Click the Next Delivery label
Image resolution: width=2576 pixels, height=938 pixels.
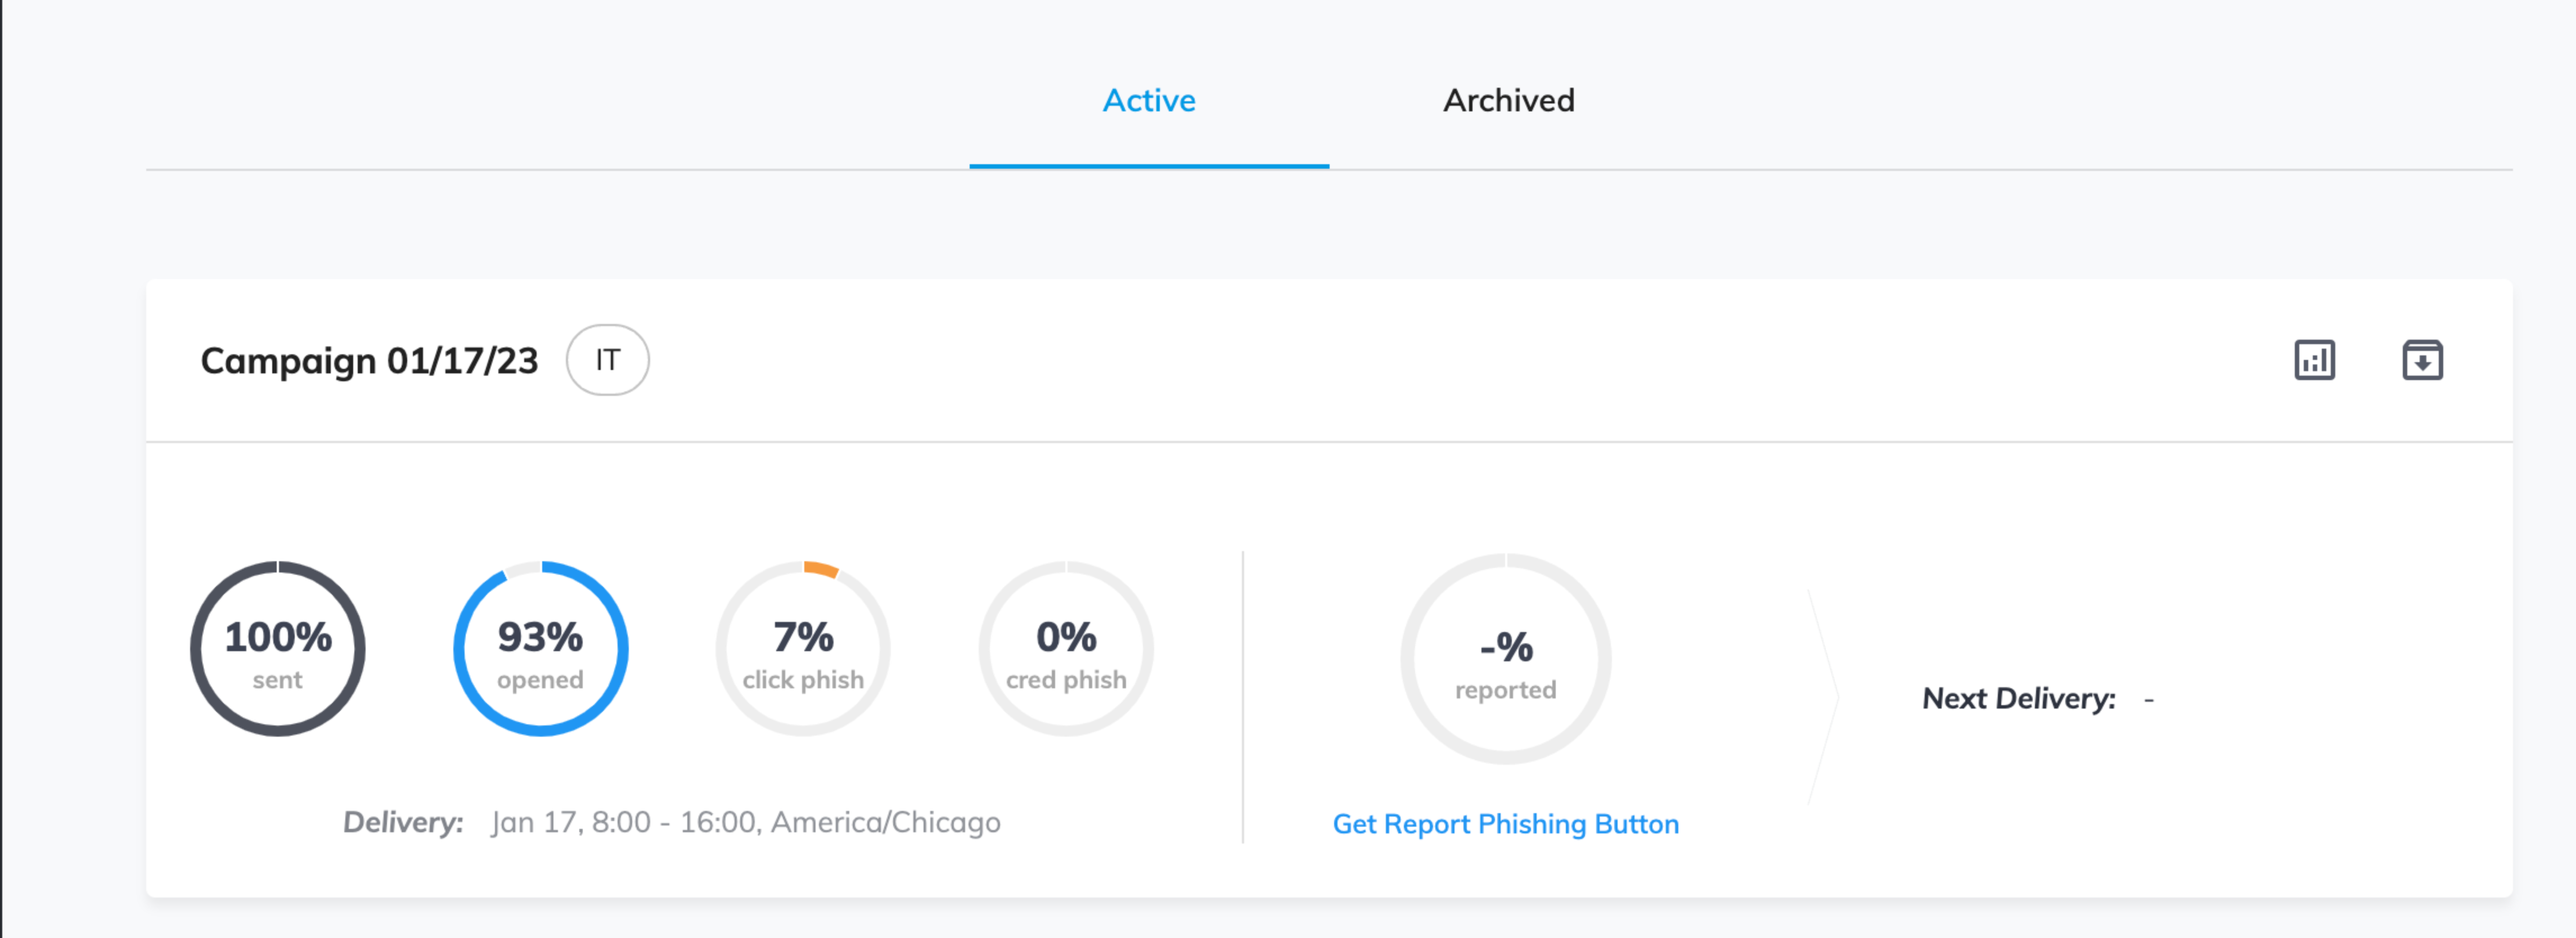tap(2018, 698)
